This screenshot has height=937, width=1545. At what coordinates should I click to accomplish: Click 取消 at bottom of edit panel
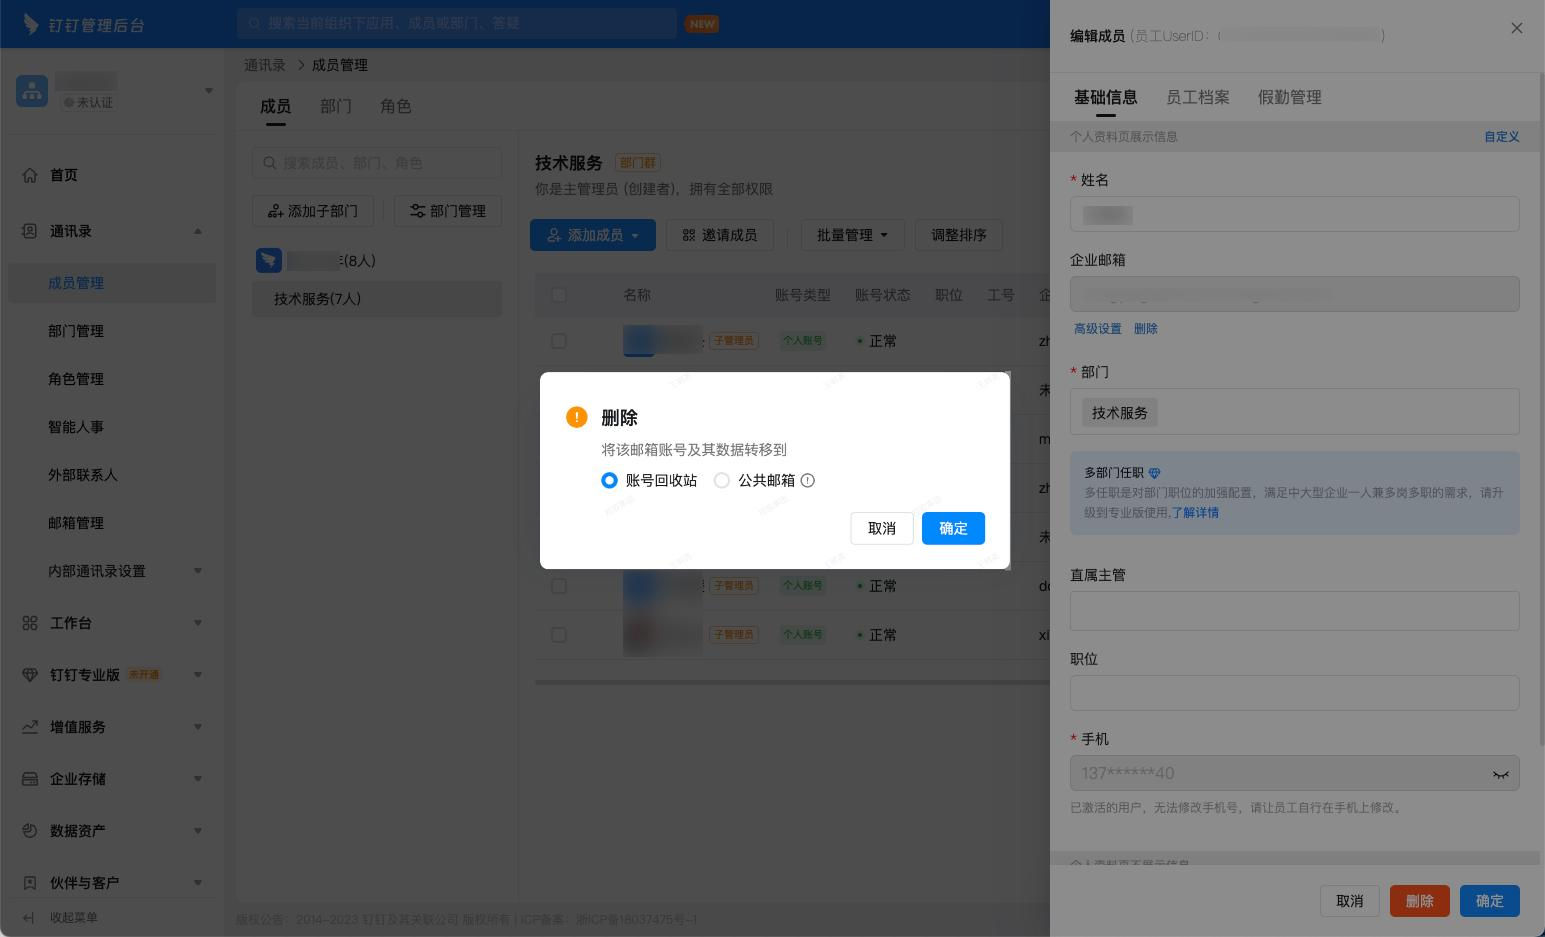click(1350, 901)
